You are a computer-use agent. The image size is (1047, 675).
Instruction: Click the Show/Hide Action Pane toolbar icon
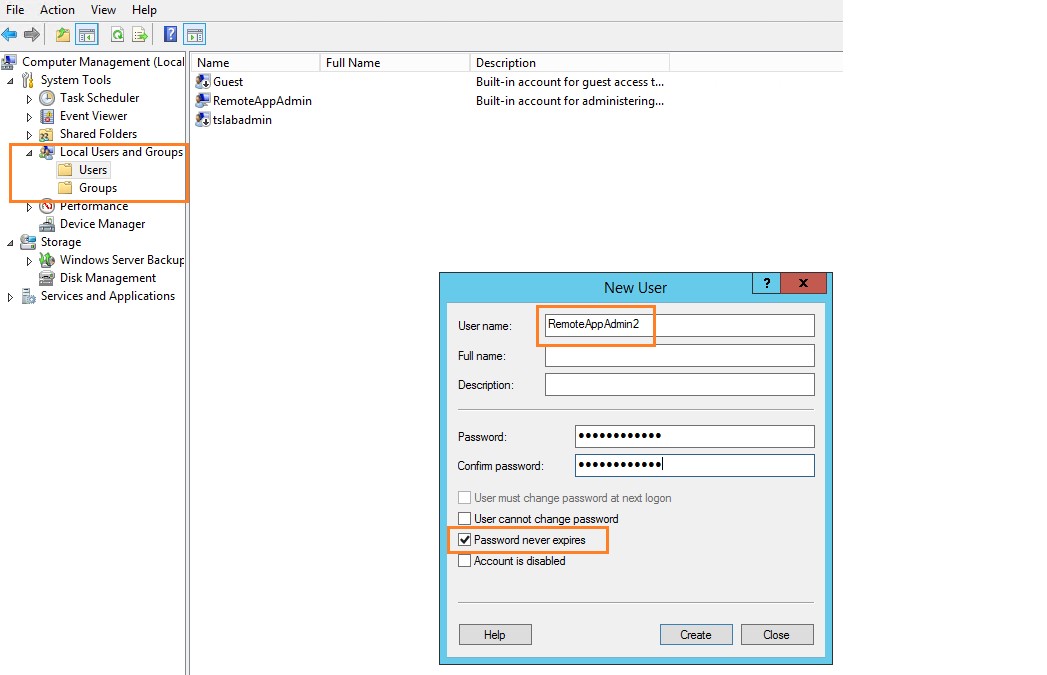pyautogui.click(x=194, y=34)
